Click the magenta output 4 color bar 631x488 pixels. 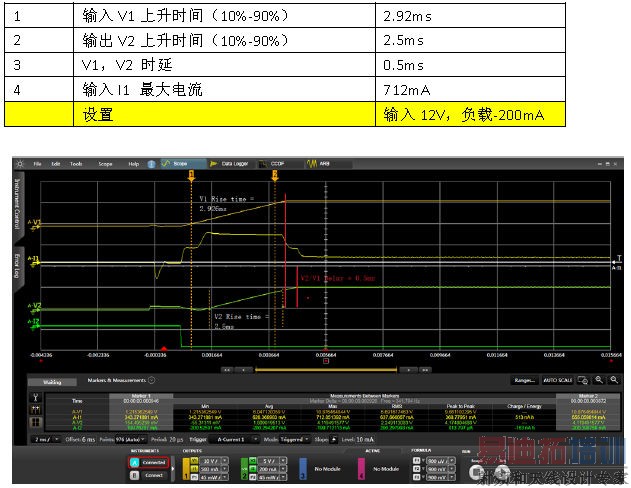pyautogui.click(x=361, y=468)
